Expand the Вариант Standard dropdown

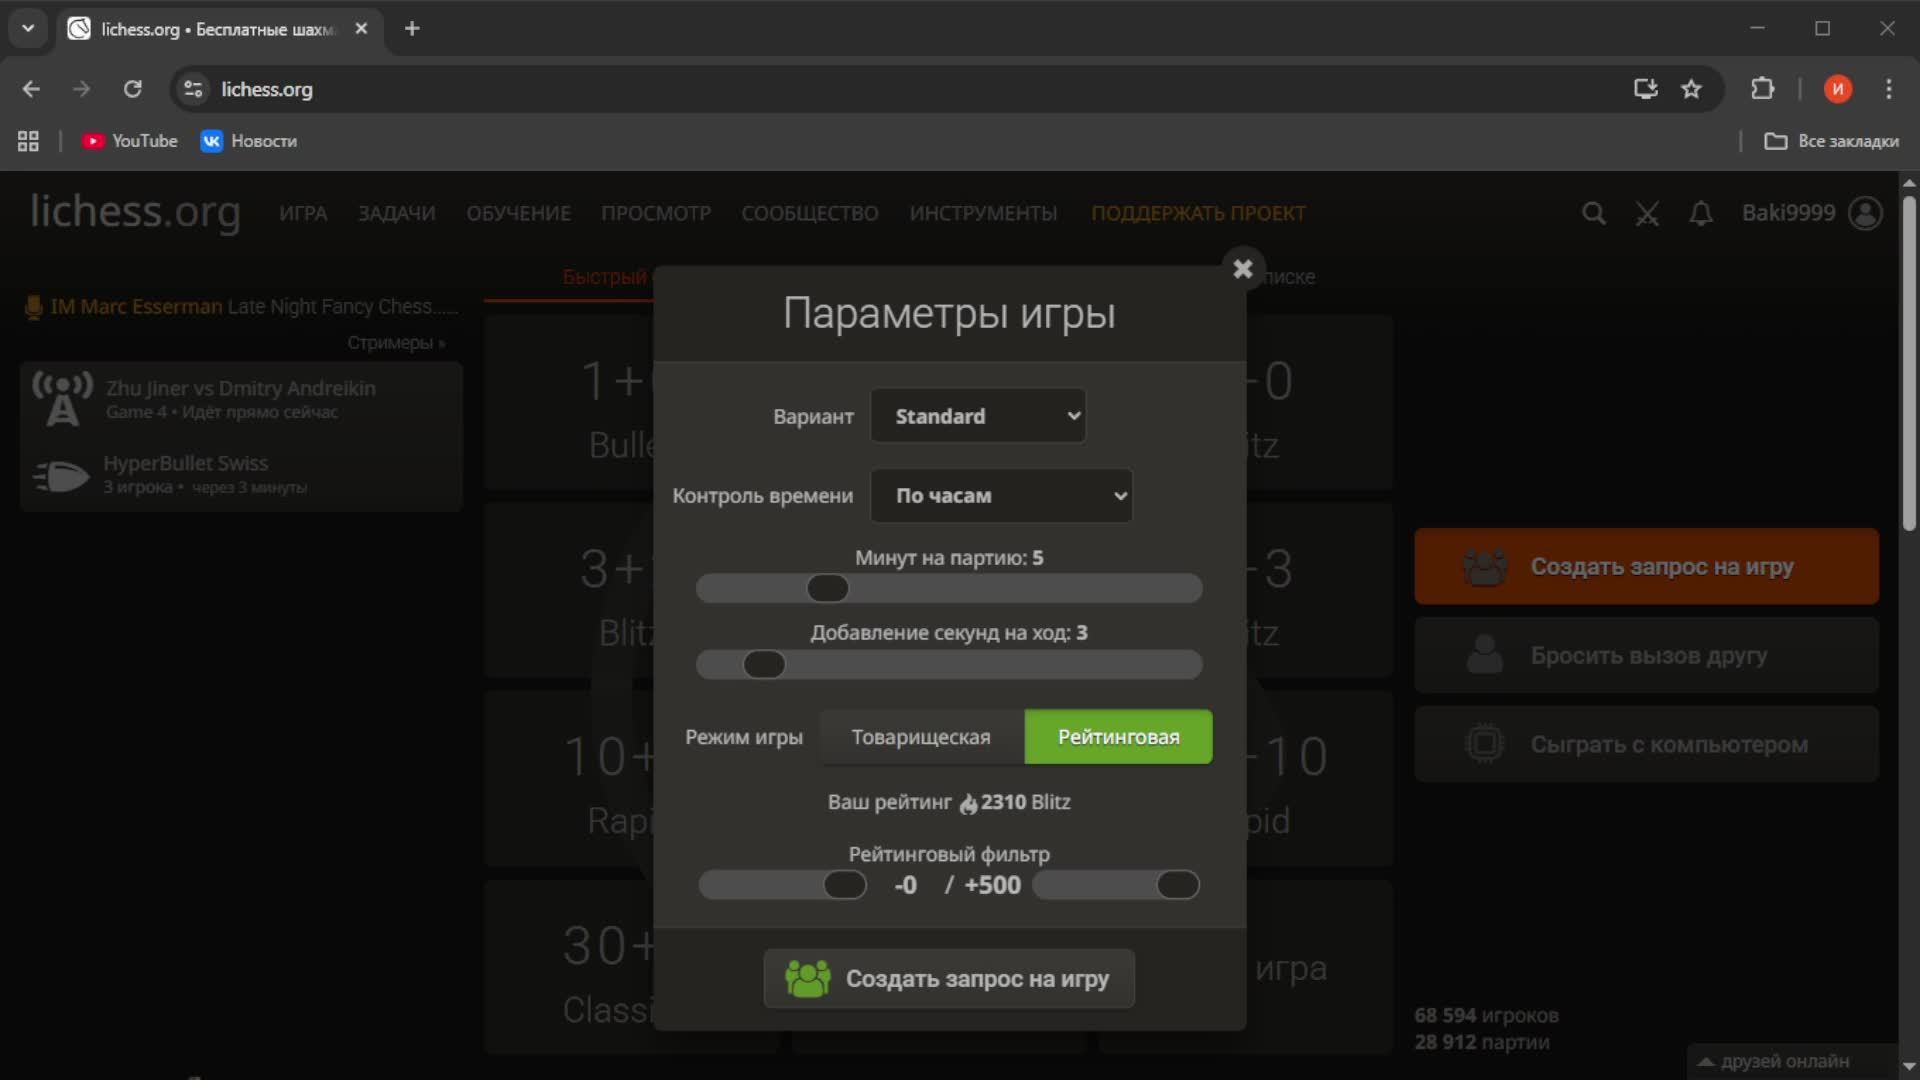(977, 416)
